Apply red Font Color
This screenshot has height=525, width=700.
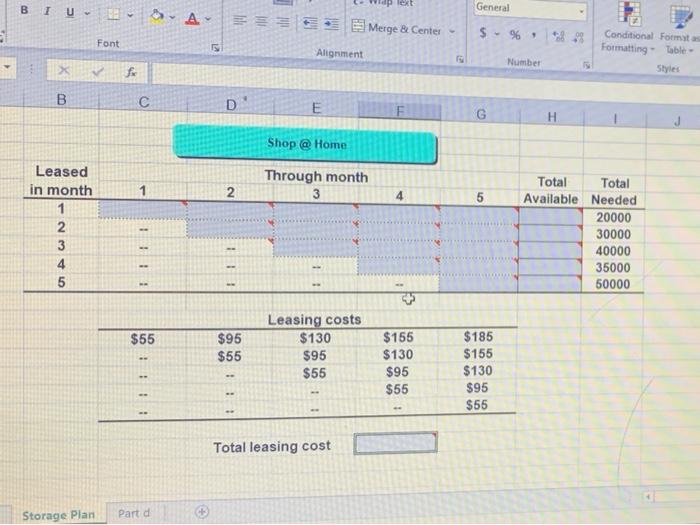click(192, 19)
